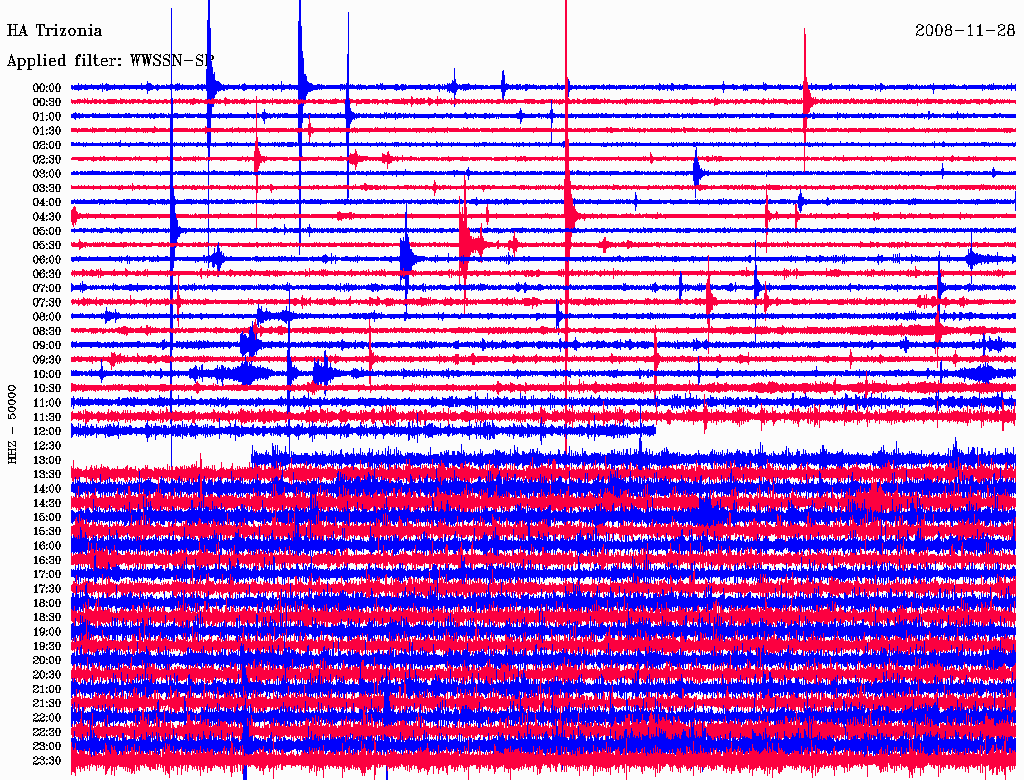Select the 22:30 time row label

click(x=47, y=732)
